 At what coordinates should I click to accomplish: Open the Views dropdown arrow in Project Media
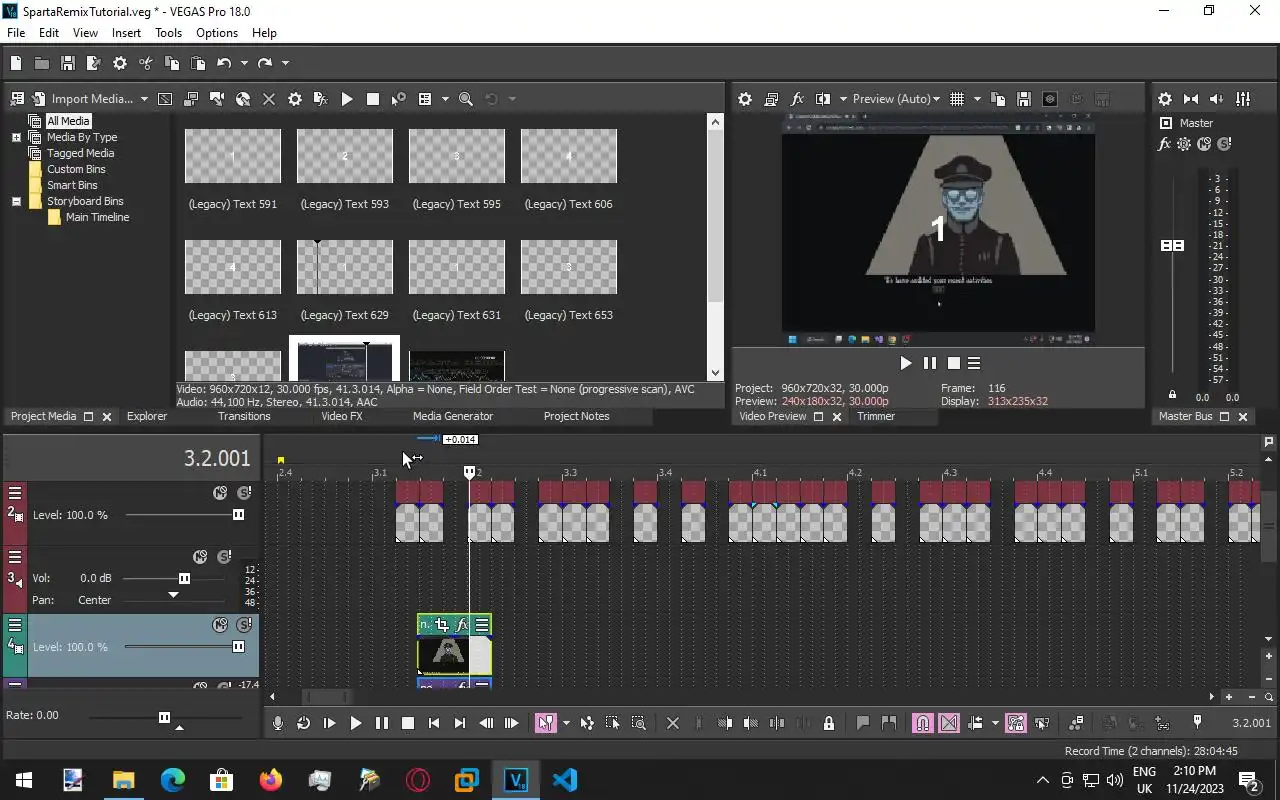444,99
